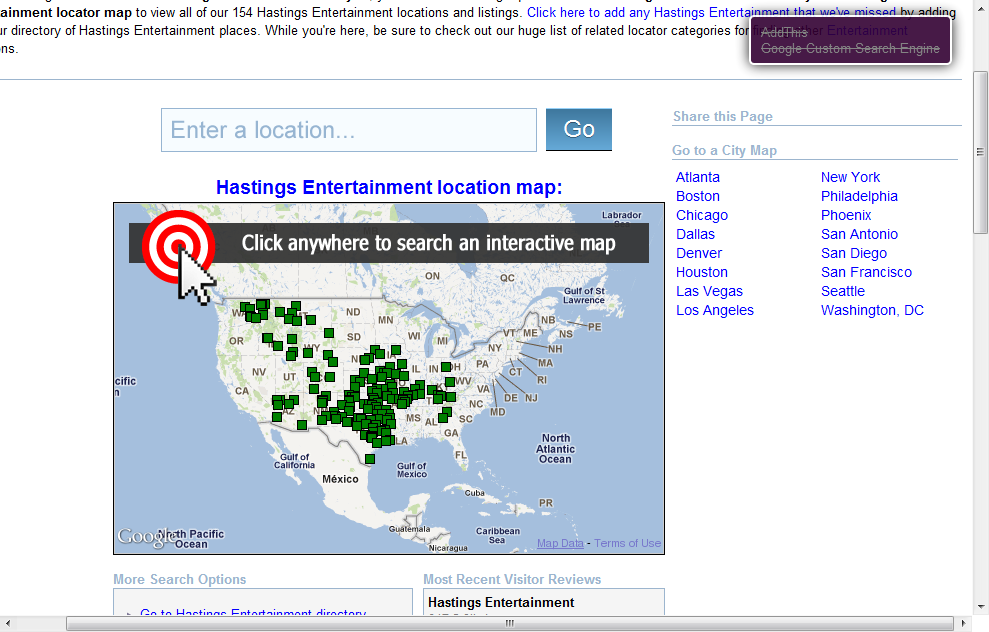This screenshot has height=632, width=989.
Task: Open the San Antonio city map
Action: (x=859, y=234)
